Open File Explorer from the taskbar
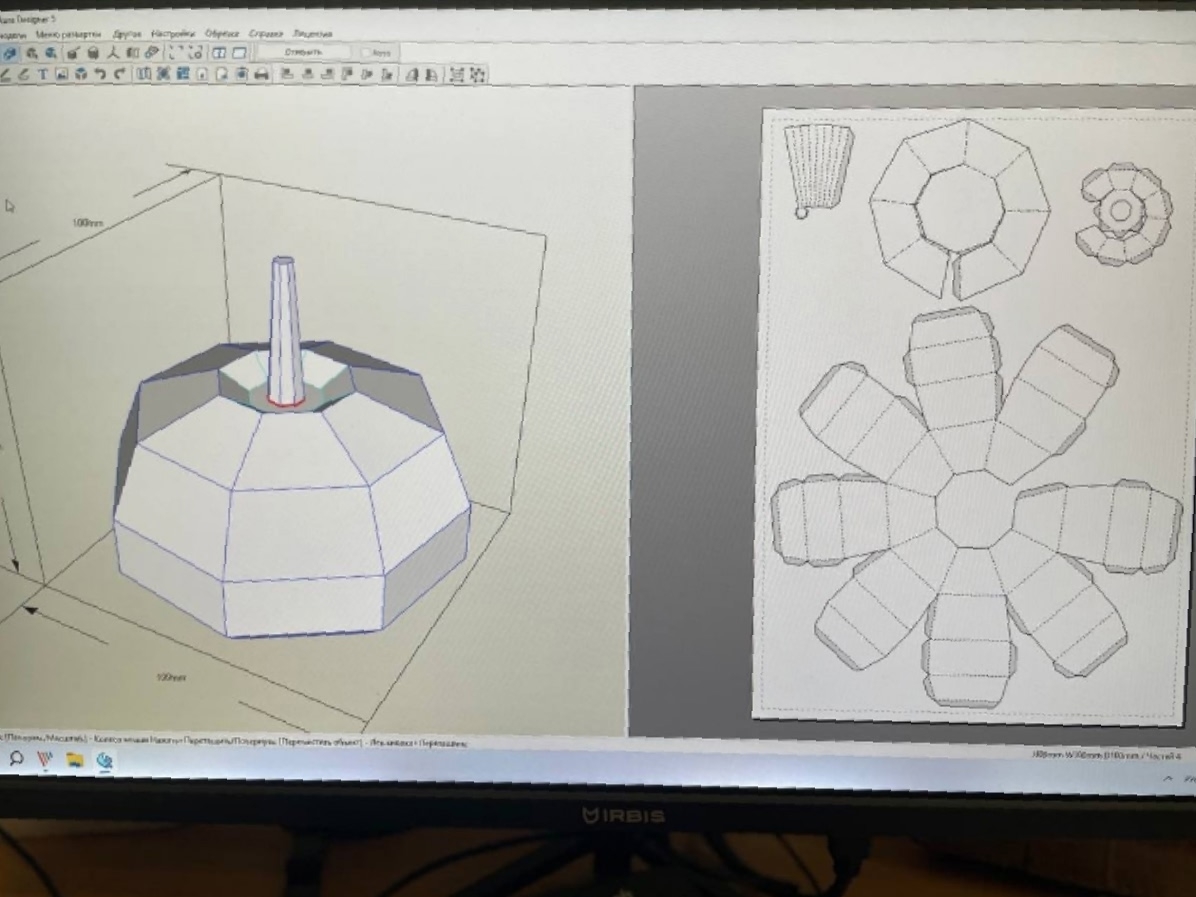Viewport: 1196px width, 897px height. pyautogui.click(x=75, y=760)
